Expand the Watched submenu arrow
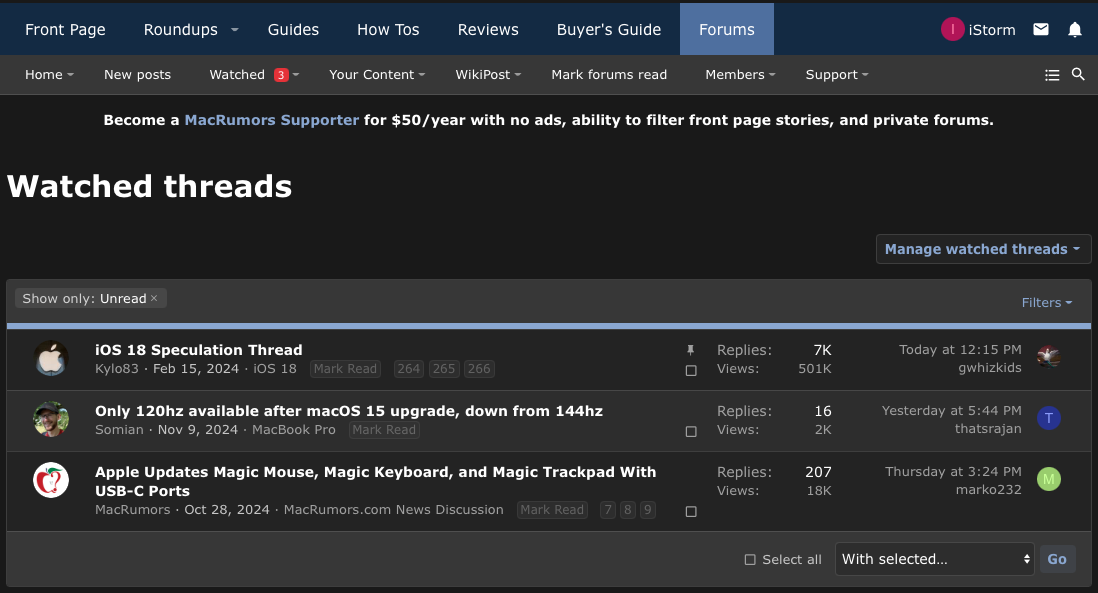Image resolution: width=1098 pixels, height=593 pixels. point(296,75)
